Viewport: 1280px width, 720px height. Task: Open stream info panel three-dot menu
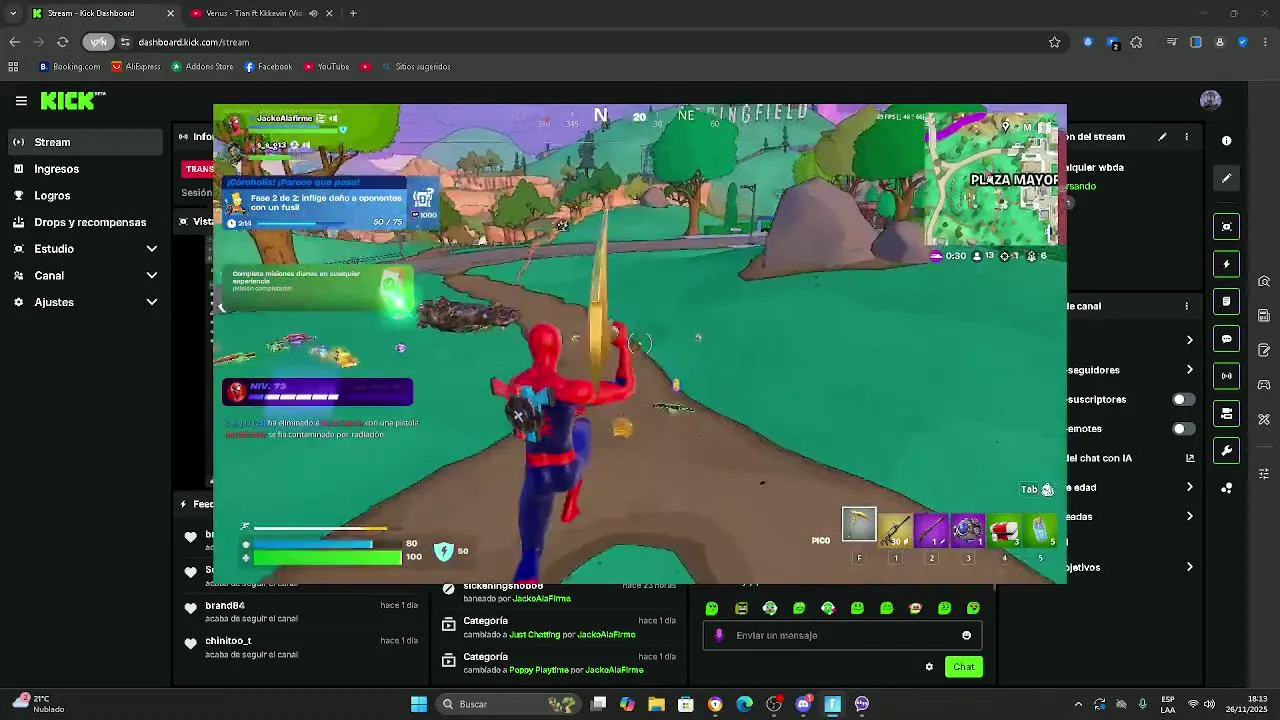(1187, 137)
